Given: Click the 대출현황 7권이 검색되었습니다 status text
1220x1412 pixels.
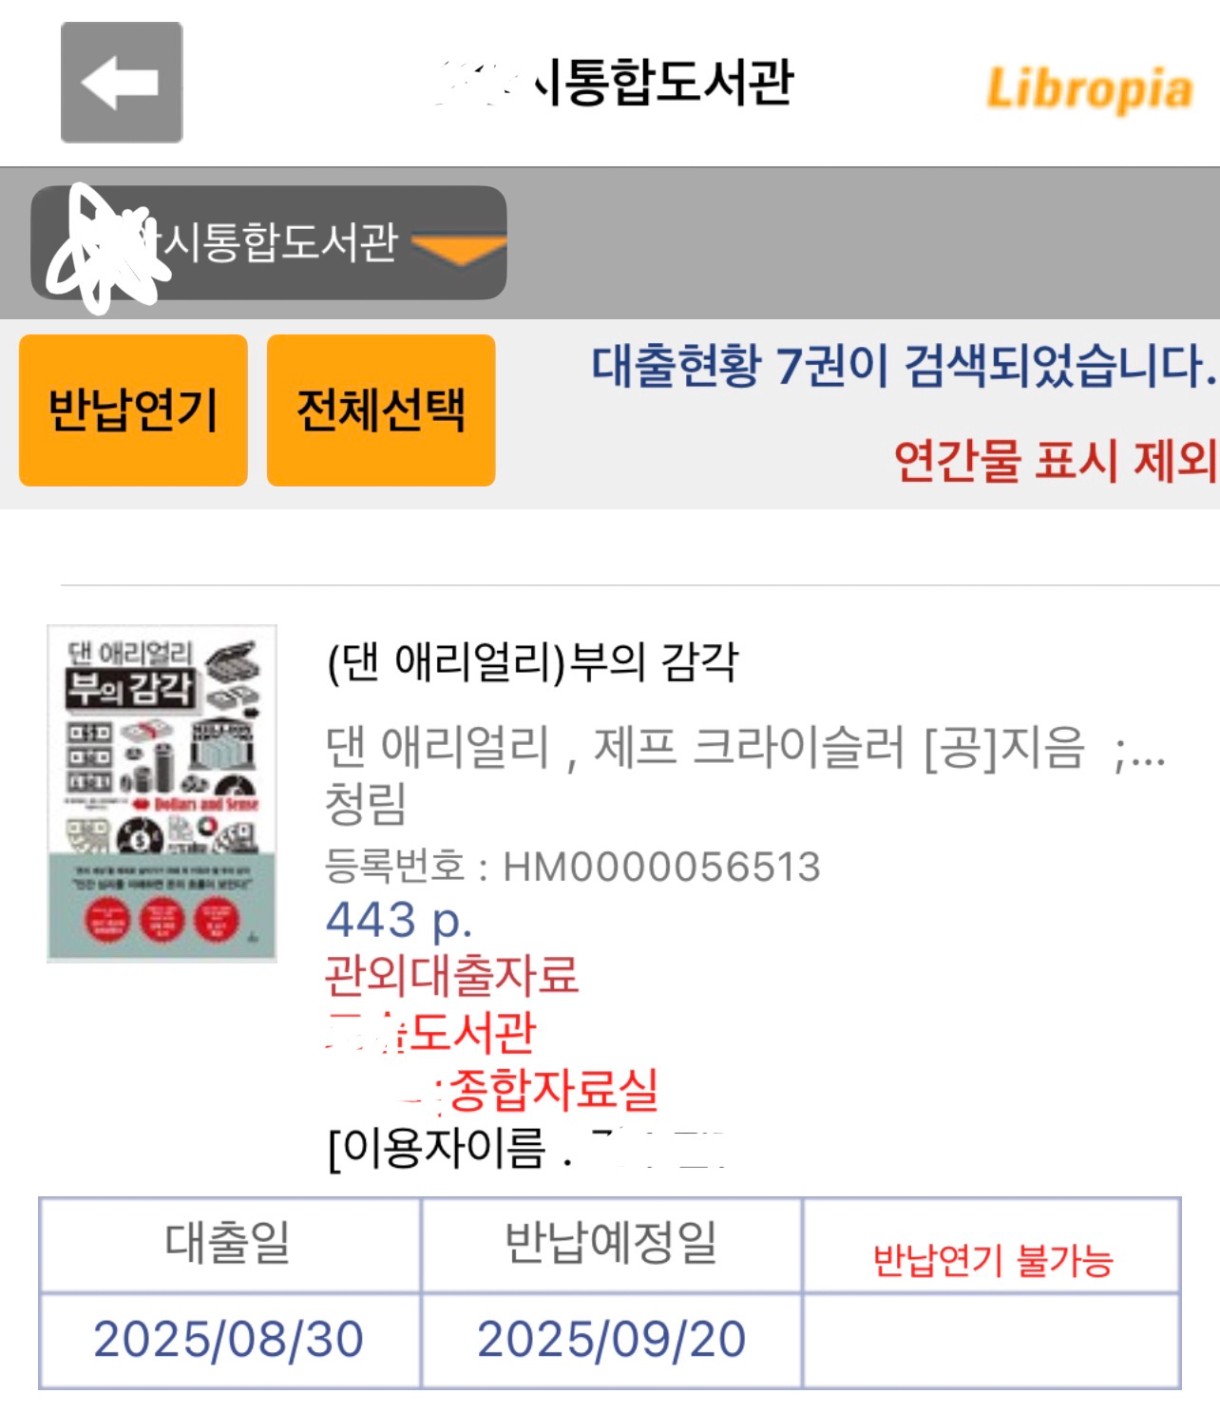Looking at the screenshot, I should (x=904, y=365).
